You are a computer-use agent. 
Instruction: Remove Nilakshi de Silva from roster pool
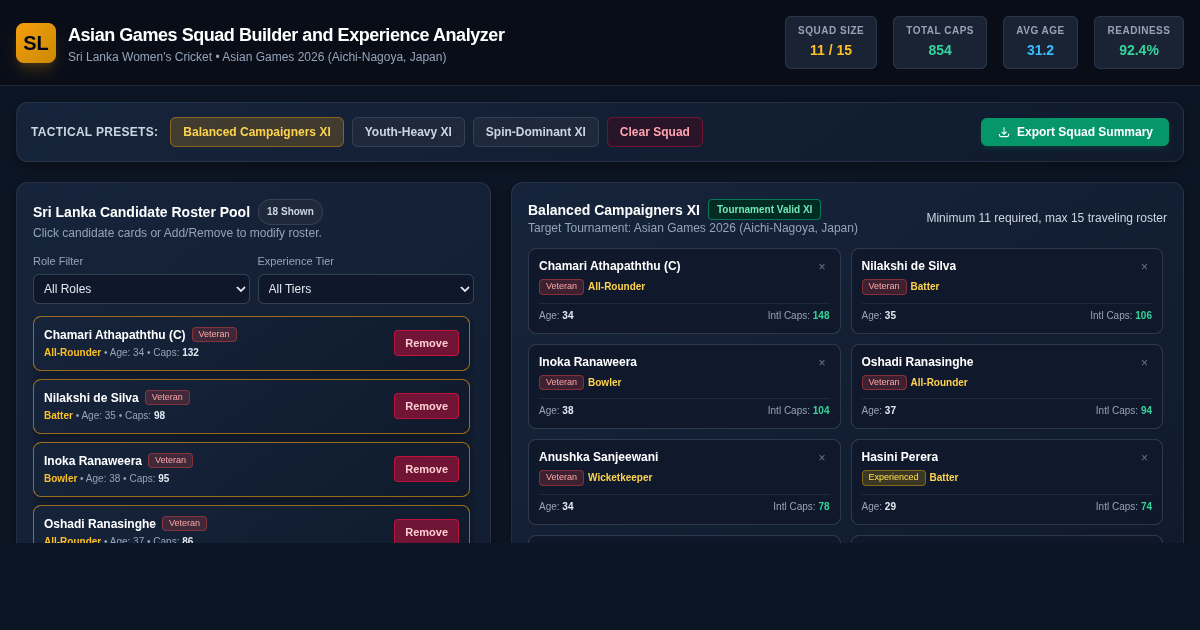coord(426,406)
